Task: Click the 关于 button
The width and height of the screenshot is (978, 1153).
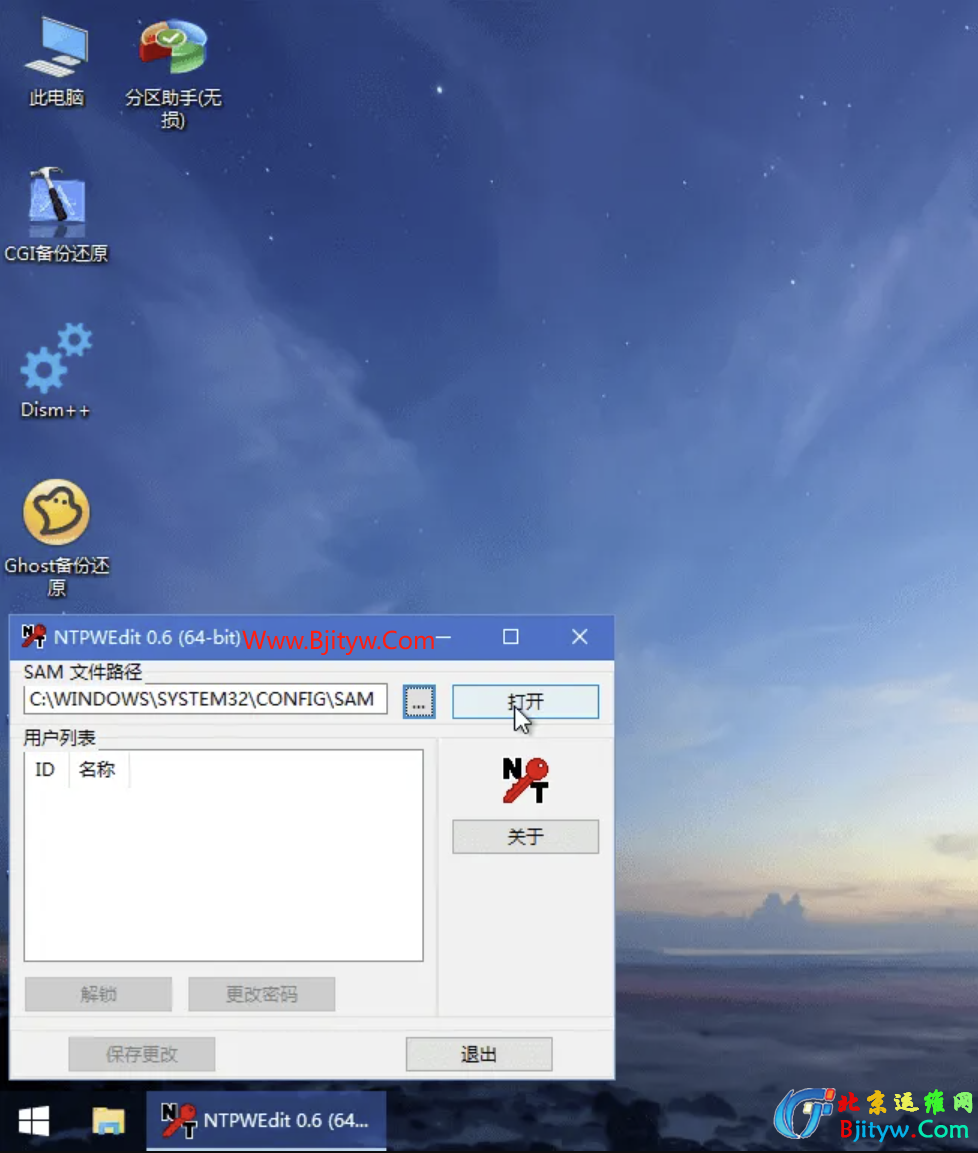Action: click(525, 837)
